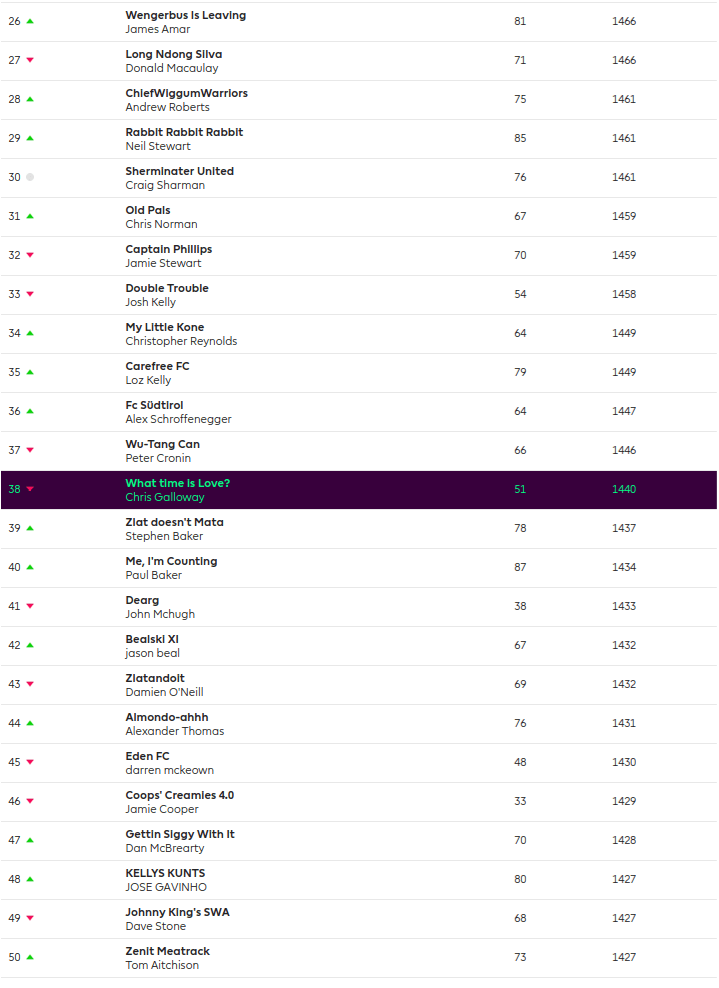Open KELLYS KUNTS team link
719x988 pixels.
pyautogui.click(x=165, y=873)
